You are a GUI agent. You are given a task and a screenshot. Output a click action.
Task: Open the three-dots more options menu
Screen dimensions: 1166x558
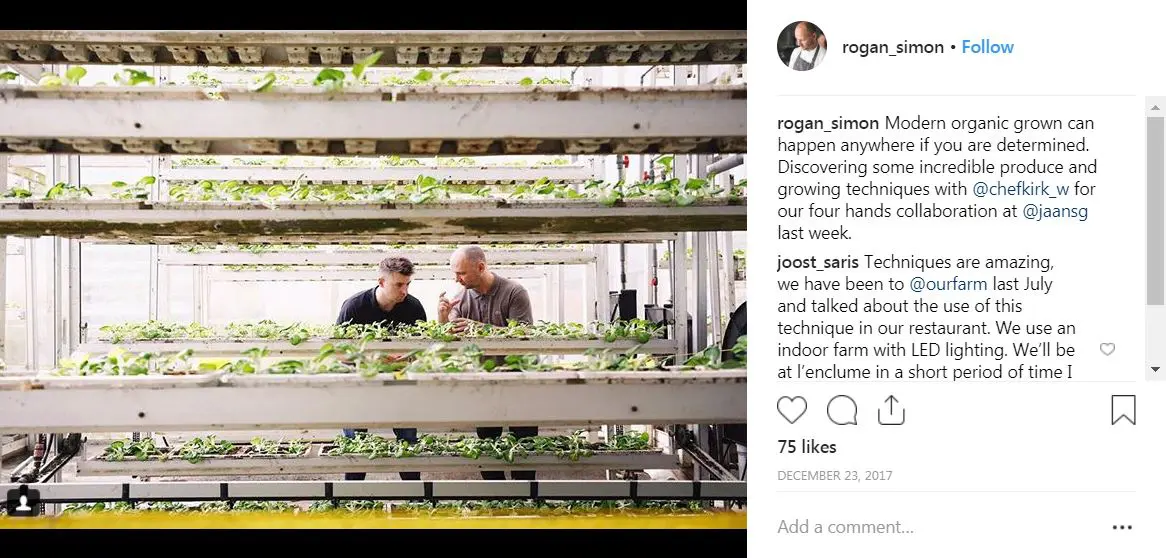click(1122, 527)
